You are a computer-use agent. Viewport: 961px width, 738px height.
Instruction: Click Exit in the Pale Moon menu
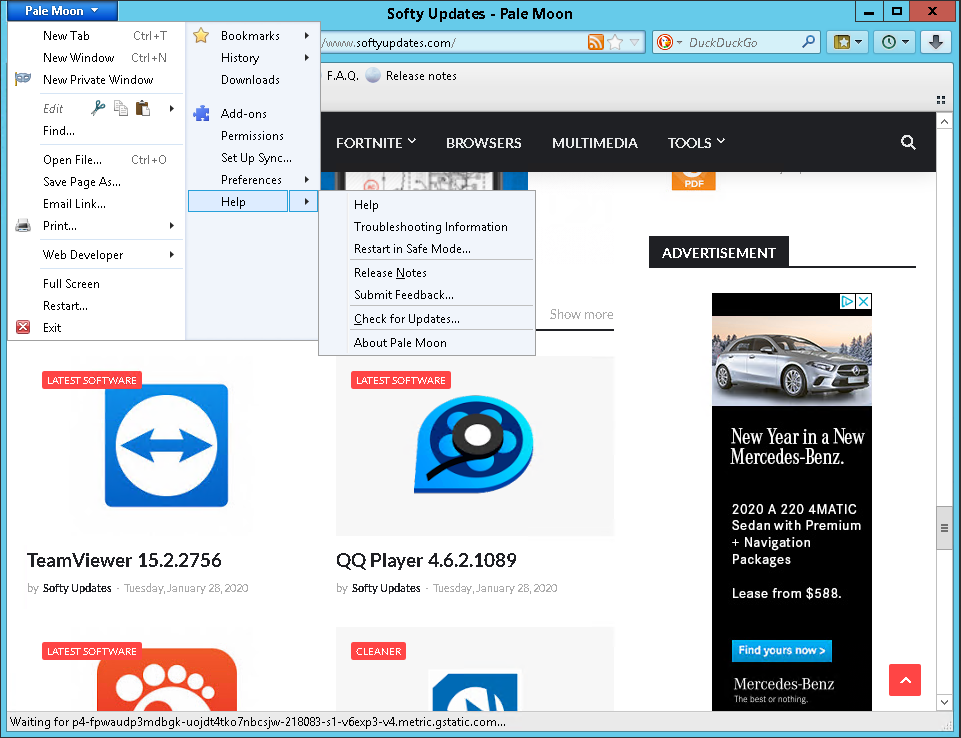click(97, 327)
